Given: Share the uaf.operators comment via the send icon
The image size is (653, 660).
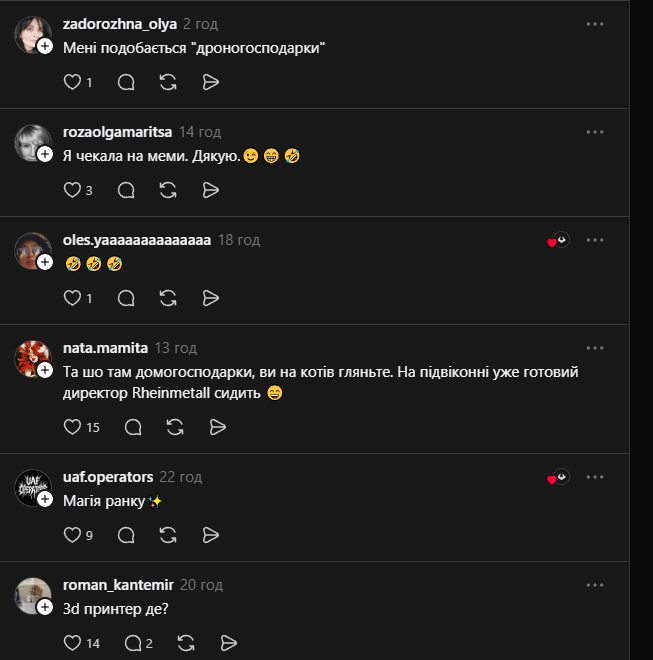Looking at the screenshot, I should click(210, 535).
